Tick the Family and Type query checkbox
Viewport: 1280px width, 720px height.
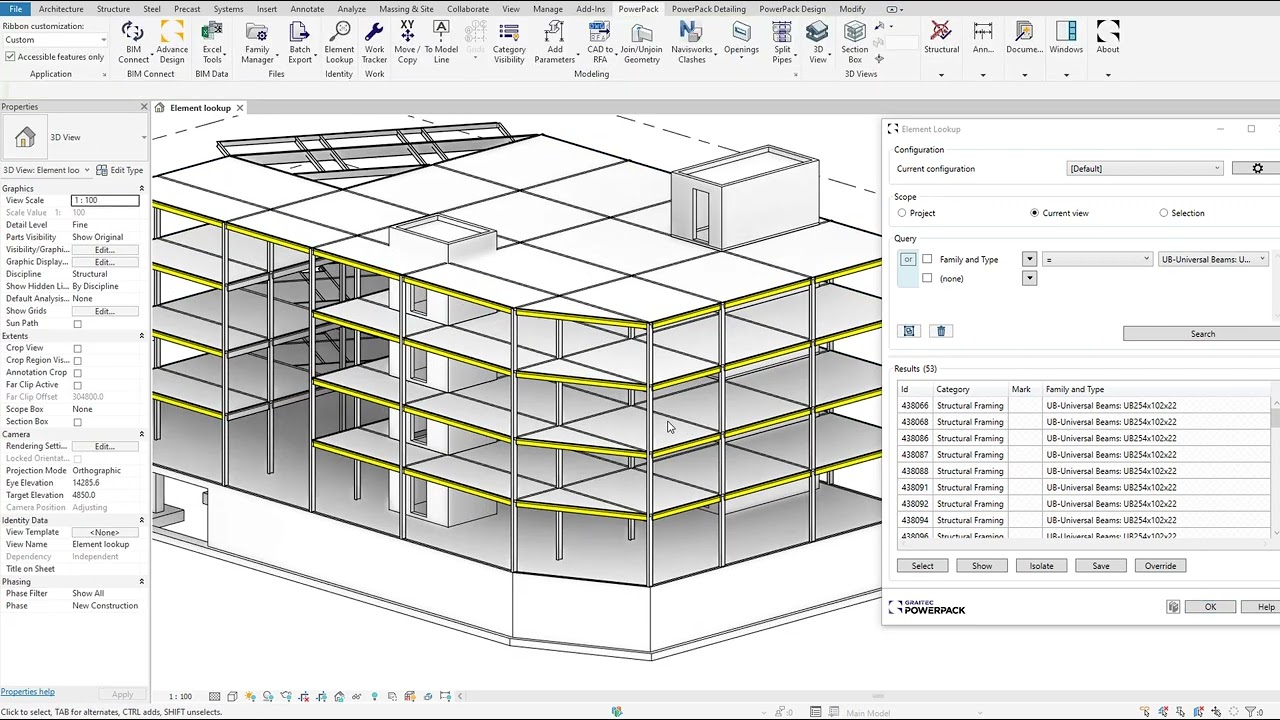[927, 260]
